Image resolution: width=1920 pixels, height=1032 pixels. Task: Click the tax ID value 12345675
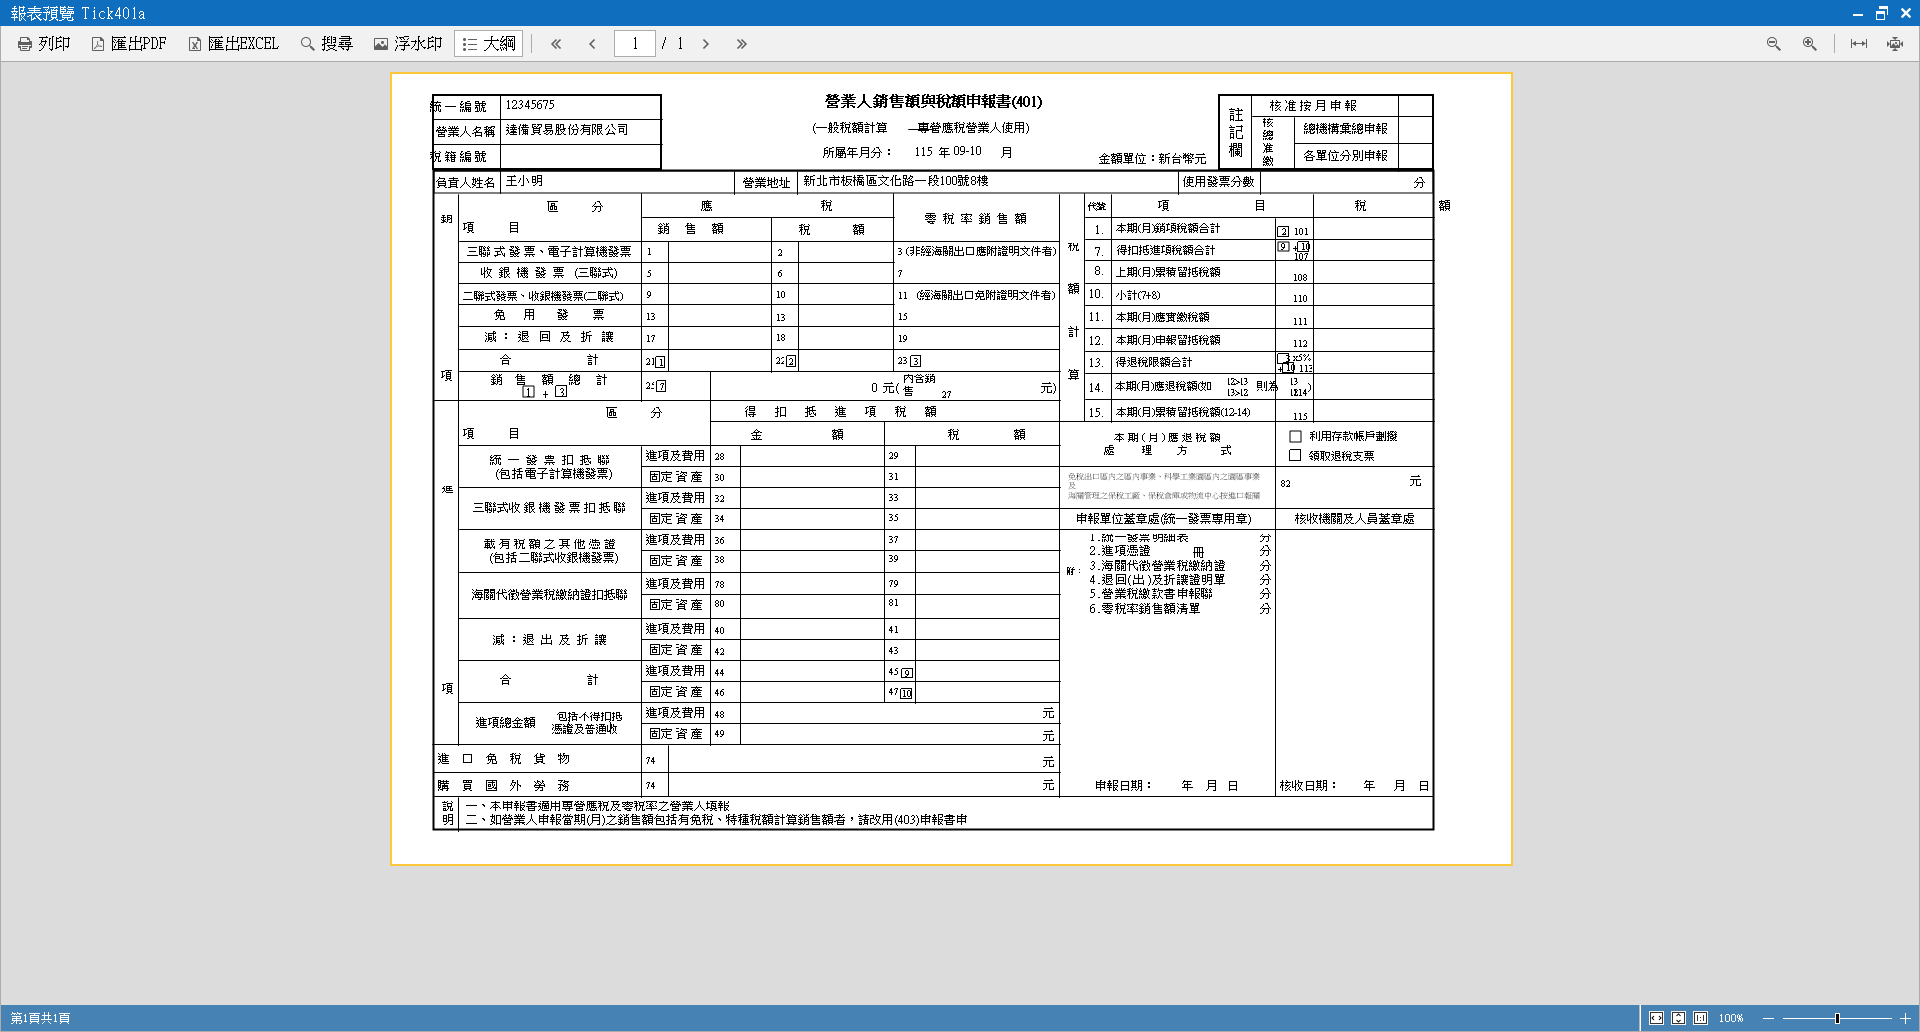[x=530, y=105]
